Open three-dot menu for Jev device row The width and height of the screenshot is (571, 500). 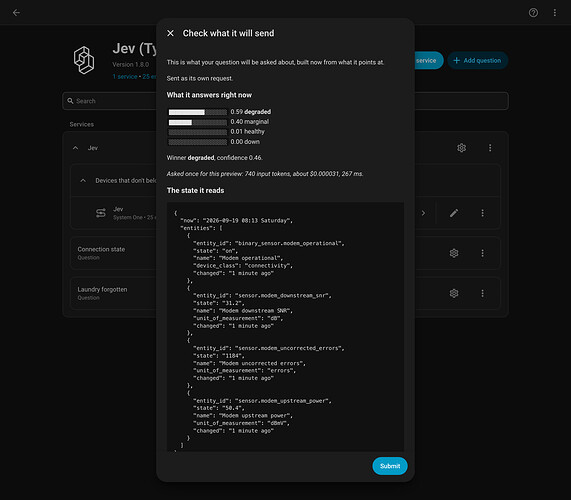coord(483,213)
